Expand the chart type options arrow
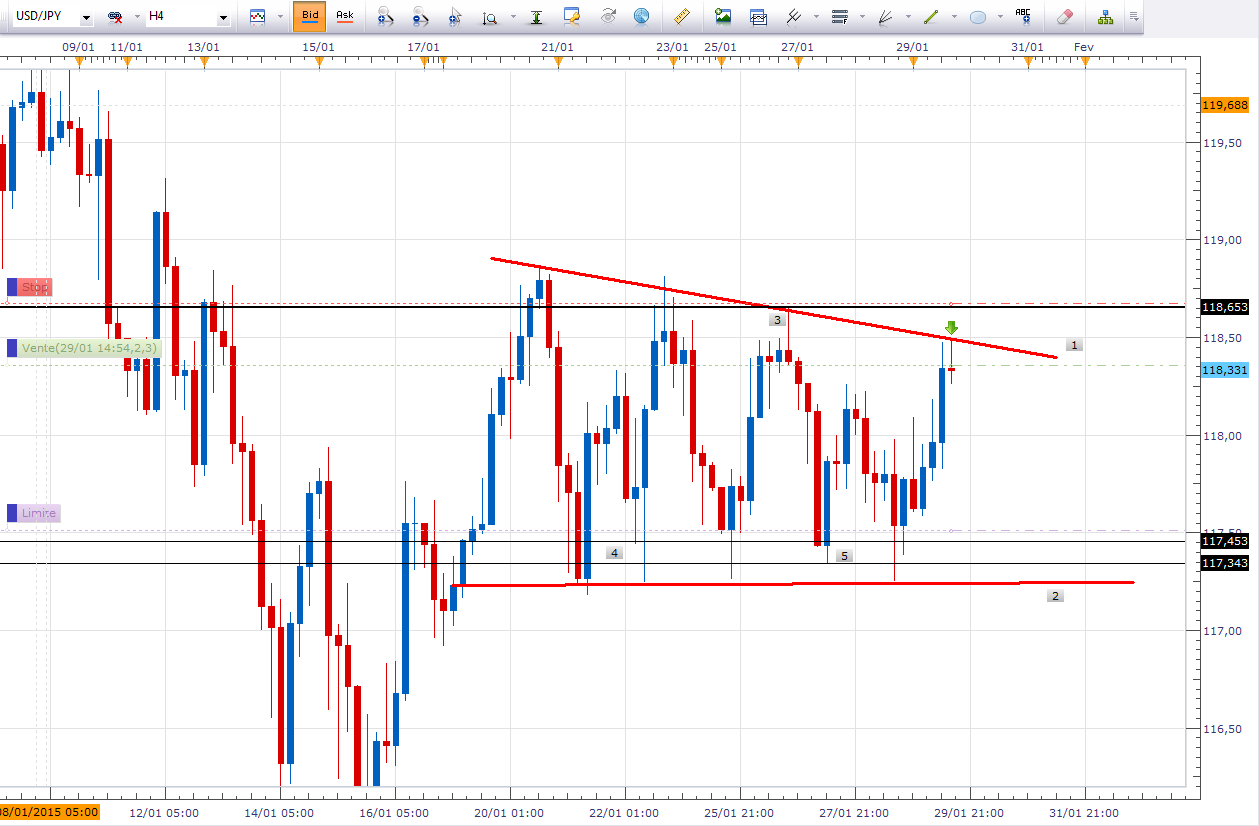The height and width of the screenshot is (826, 1259). point(279,17)
